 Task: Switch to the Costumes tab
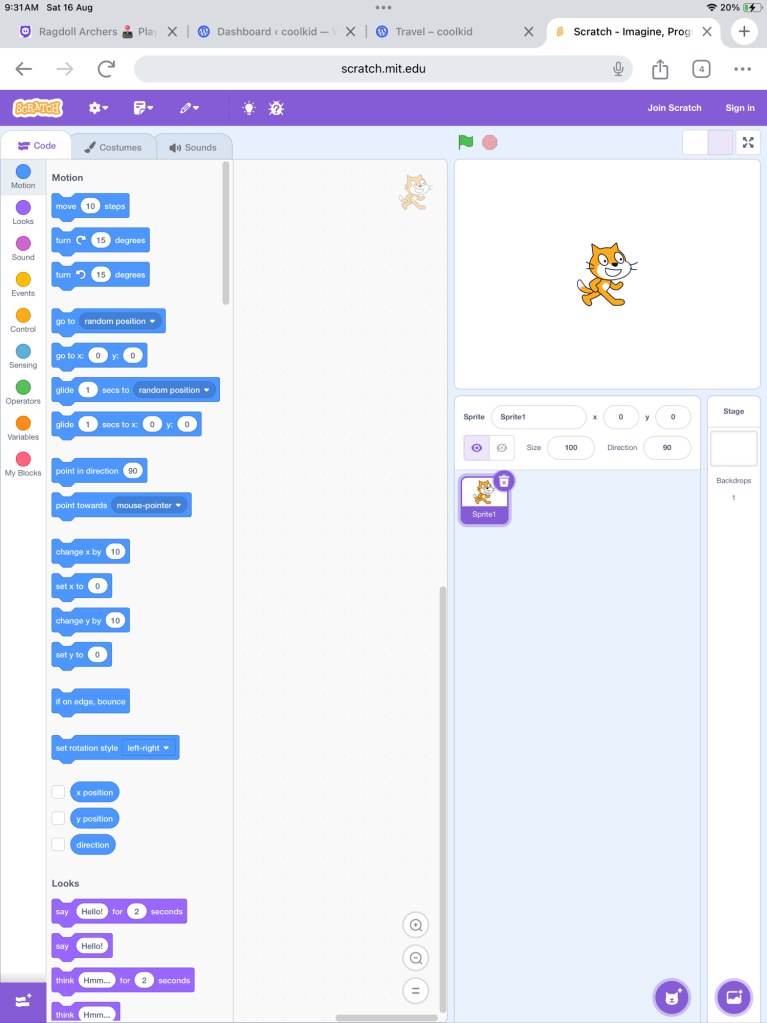(x=113, y=147)
